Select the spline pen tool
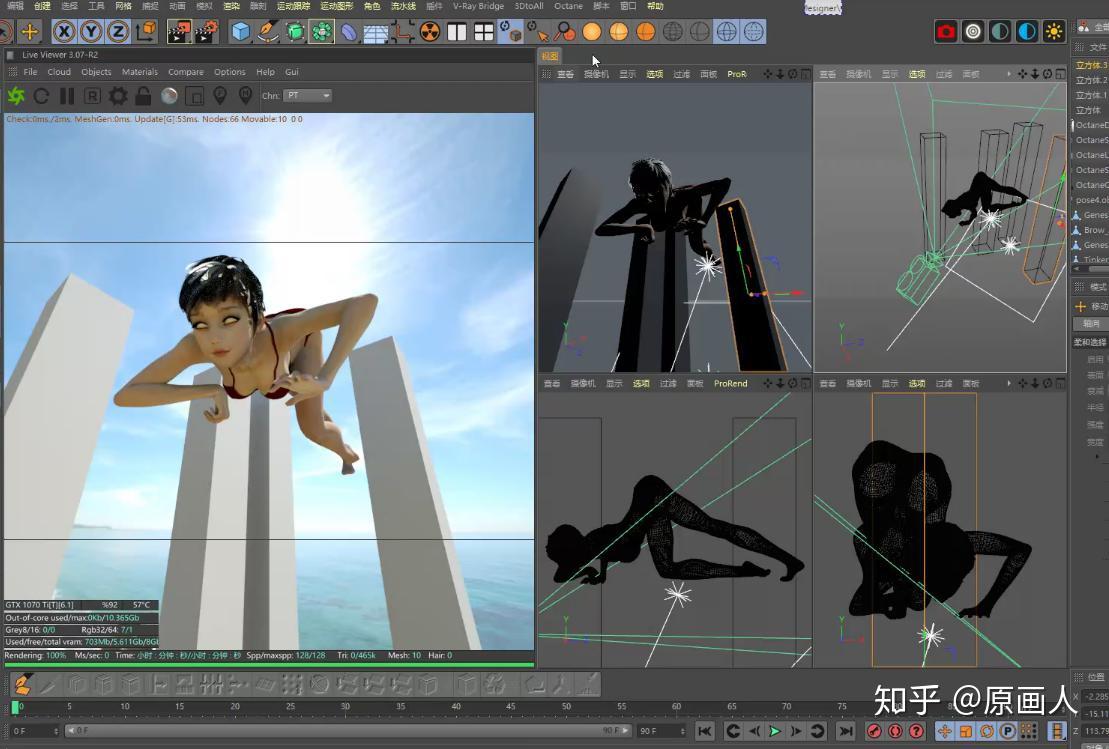This screenshot has width=1109, height=749. (267, 32)
